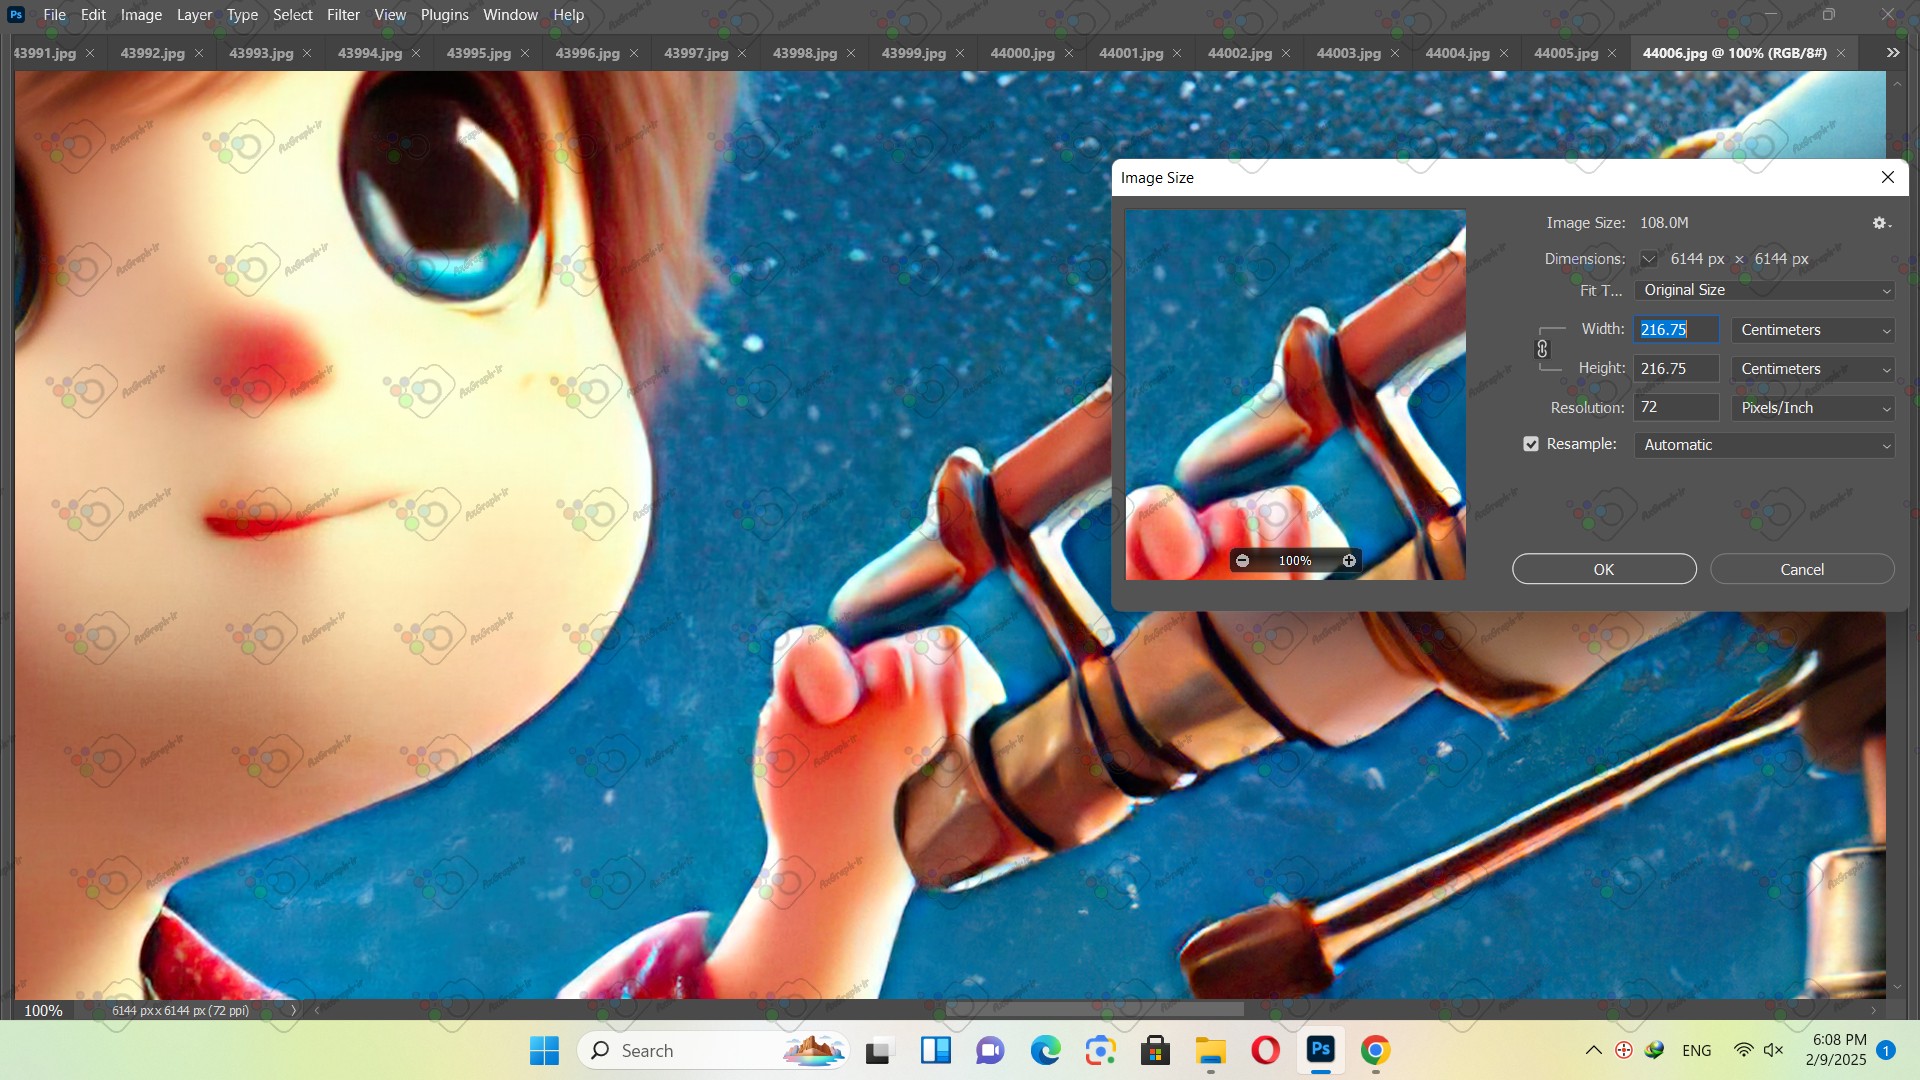
Task: Open the clock and date flyout
Action: (1837, 1050)
